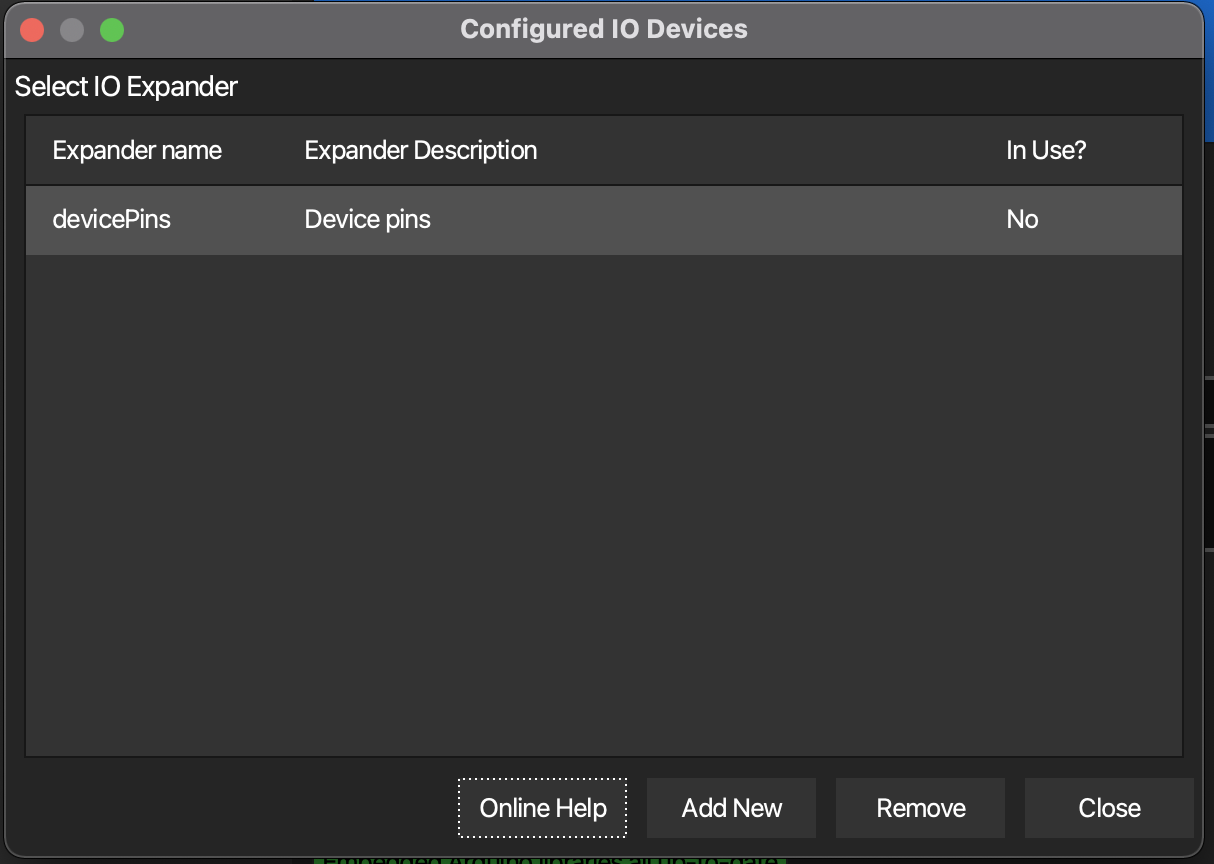The height and width of the screenshot is (864, 1214).
Task: Click the dotted-focus Online Help control
Action: click(x=541, y=807)
